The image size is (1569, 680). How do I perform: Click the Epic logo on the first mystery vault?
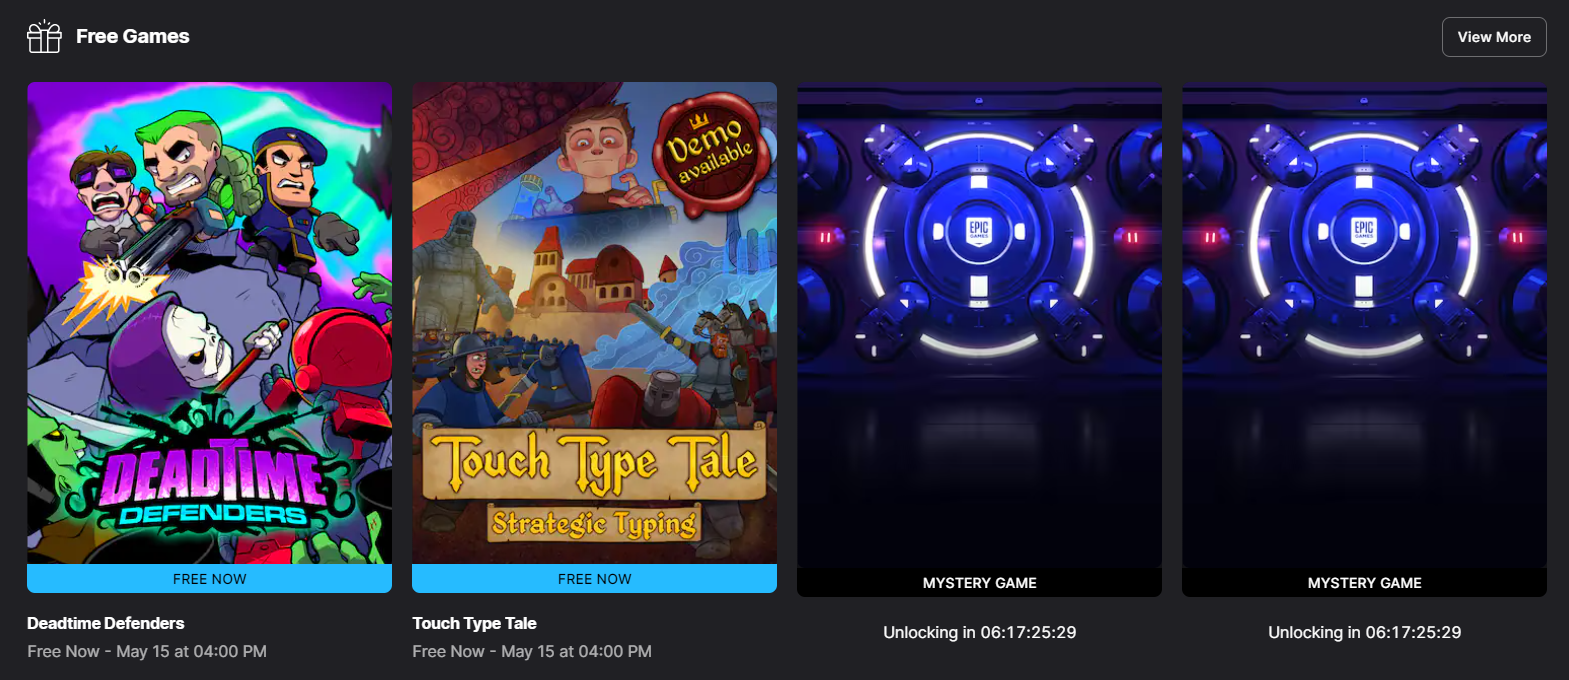[979, 231]
